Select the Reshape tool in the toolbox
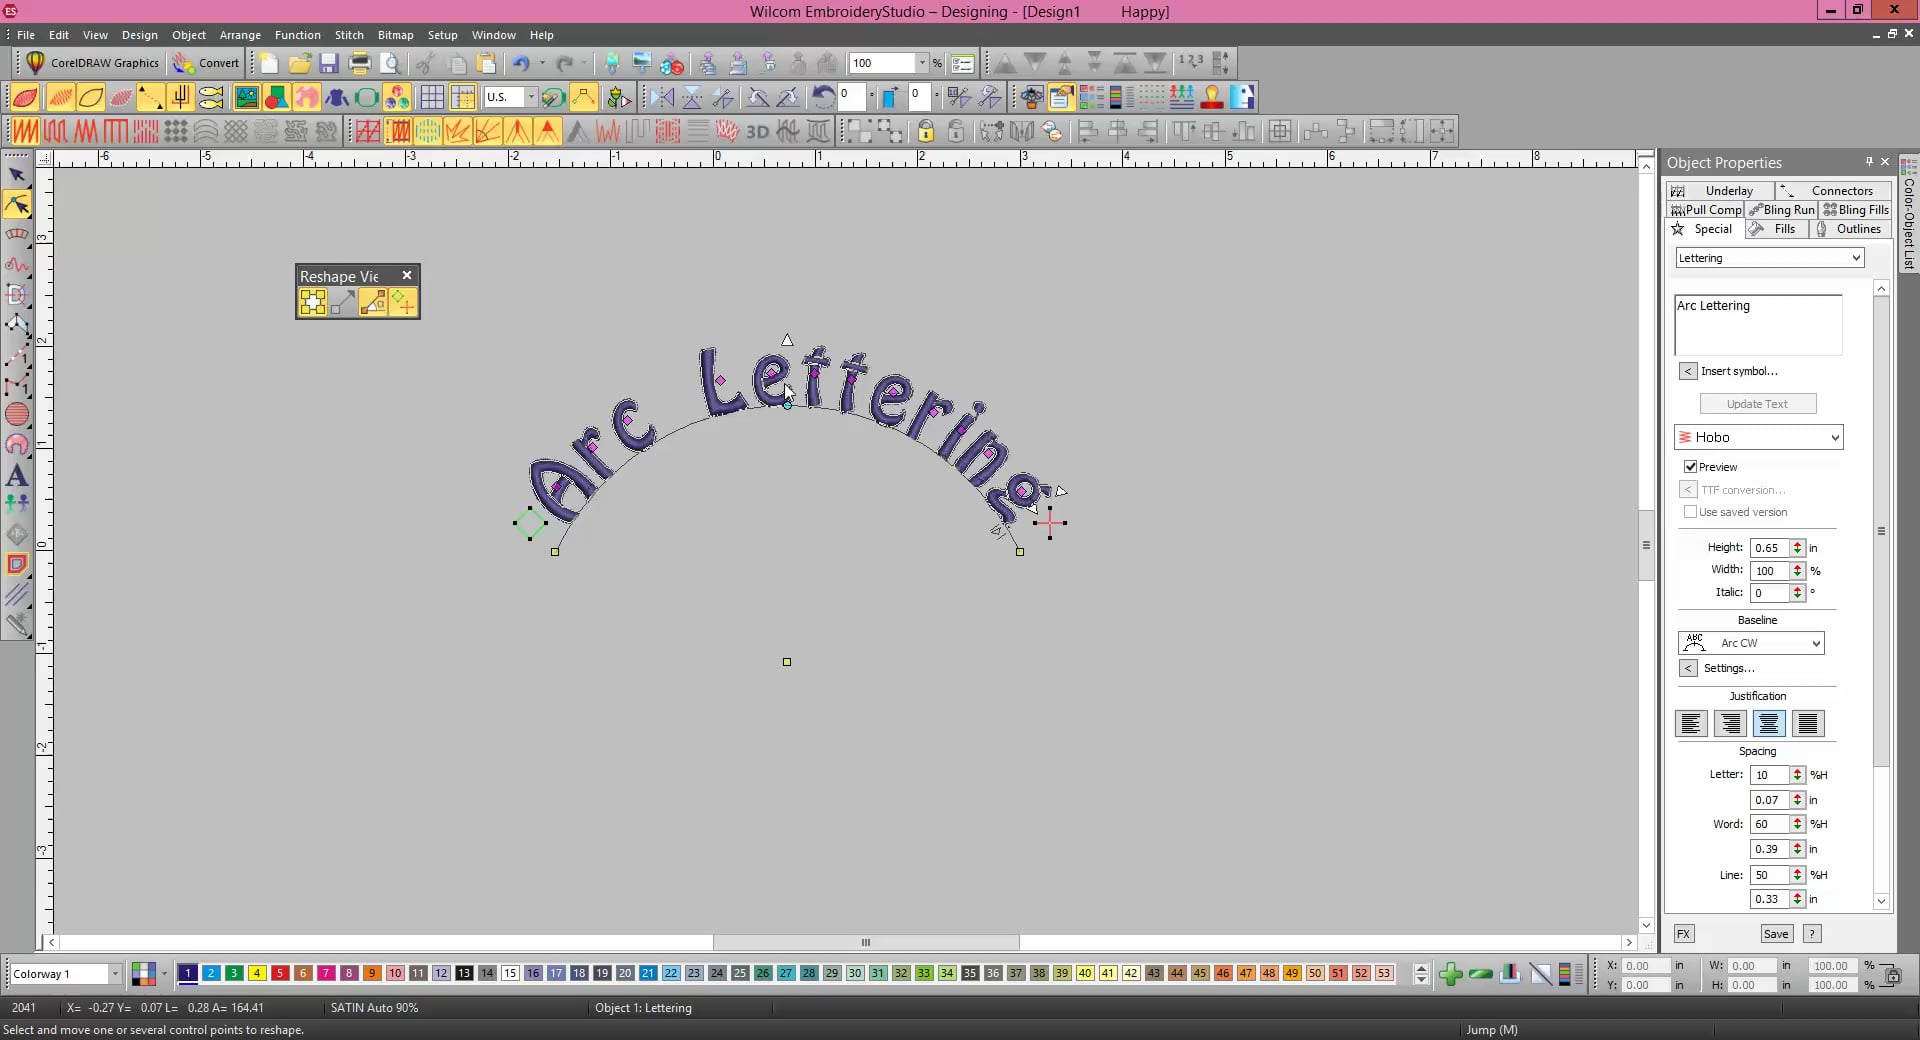The width and height of the screenshot is (1920, 1040). coord(18,205)
